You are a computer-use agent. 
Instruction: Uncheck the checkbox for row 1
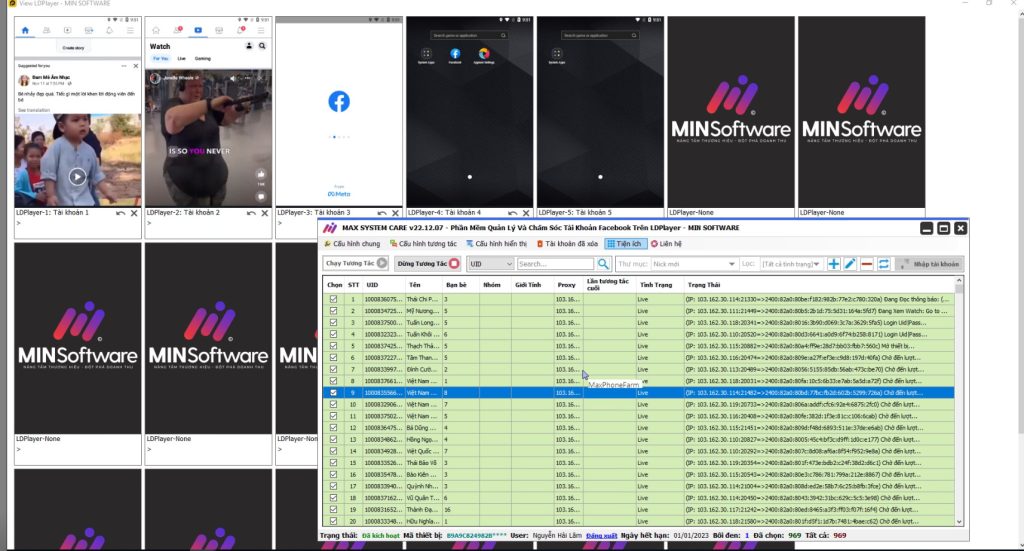click(334, 299)
